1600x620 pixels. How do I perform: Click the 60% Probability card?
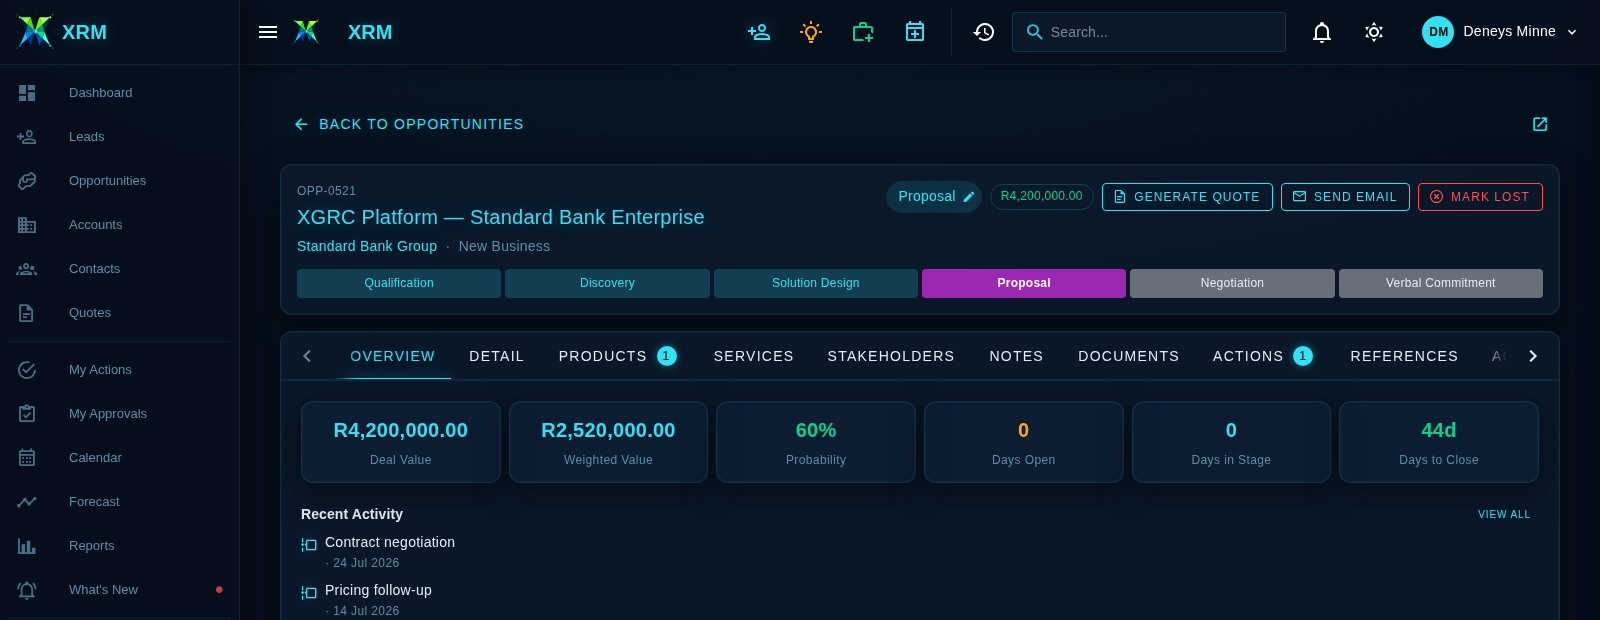coord(816,442)
